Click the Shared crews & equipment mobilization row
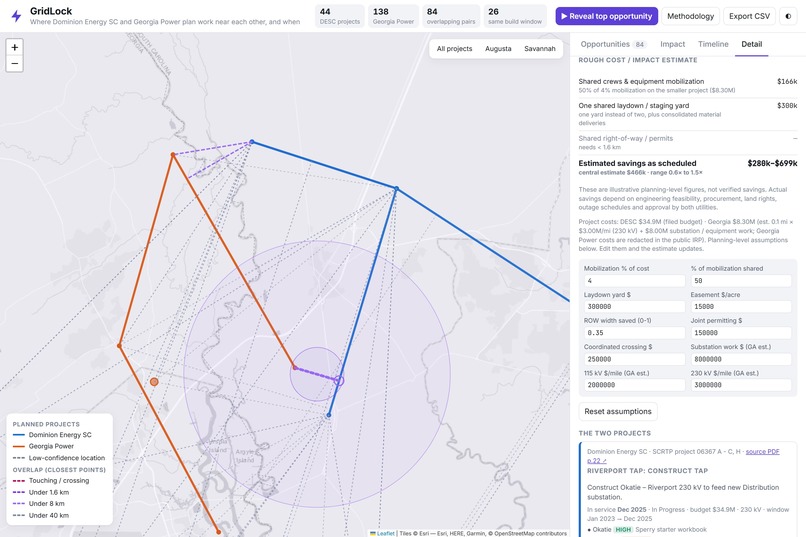The image size is (806, 537). point(688,85)
